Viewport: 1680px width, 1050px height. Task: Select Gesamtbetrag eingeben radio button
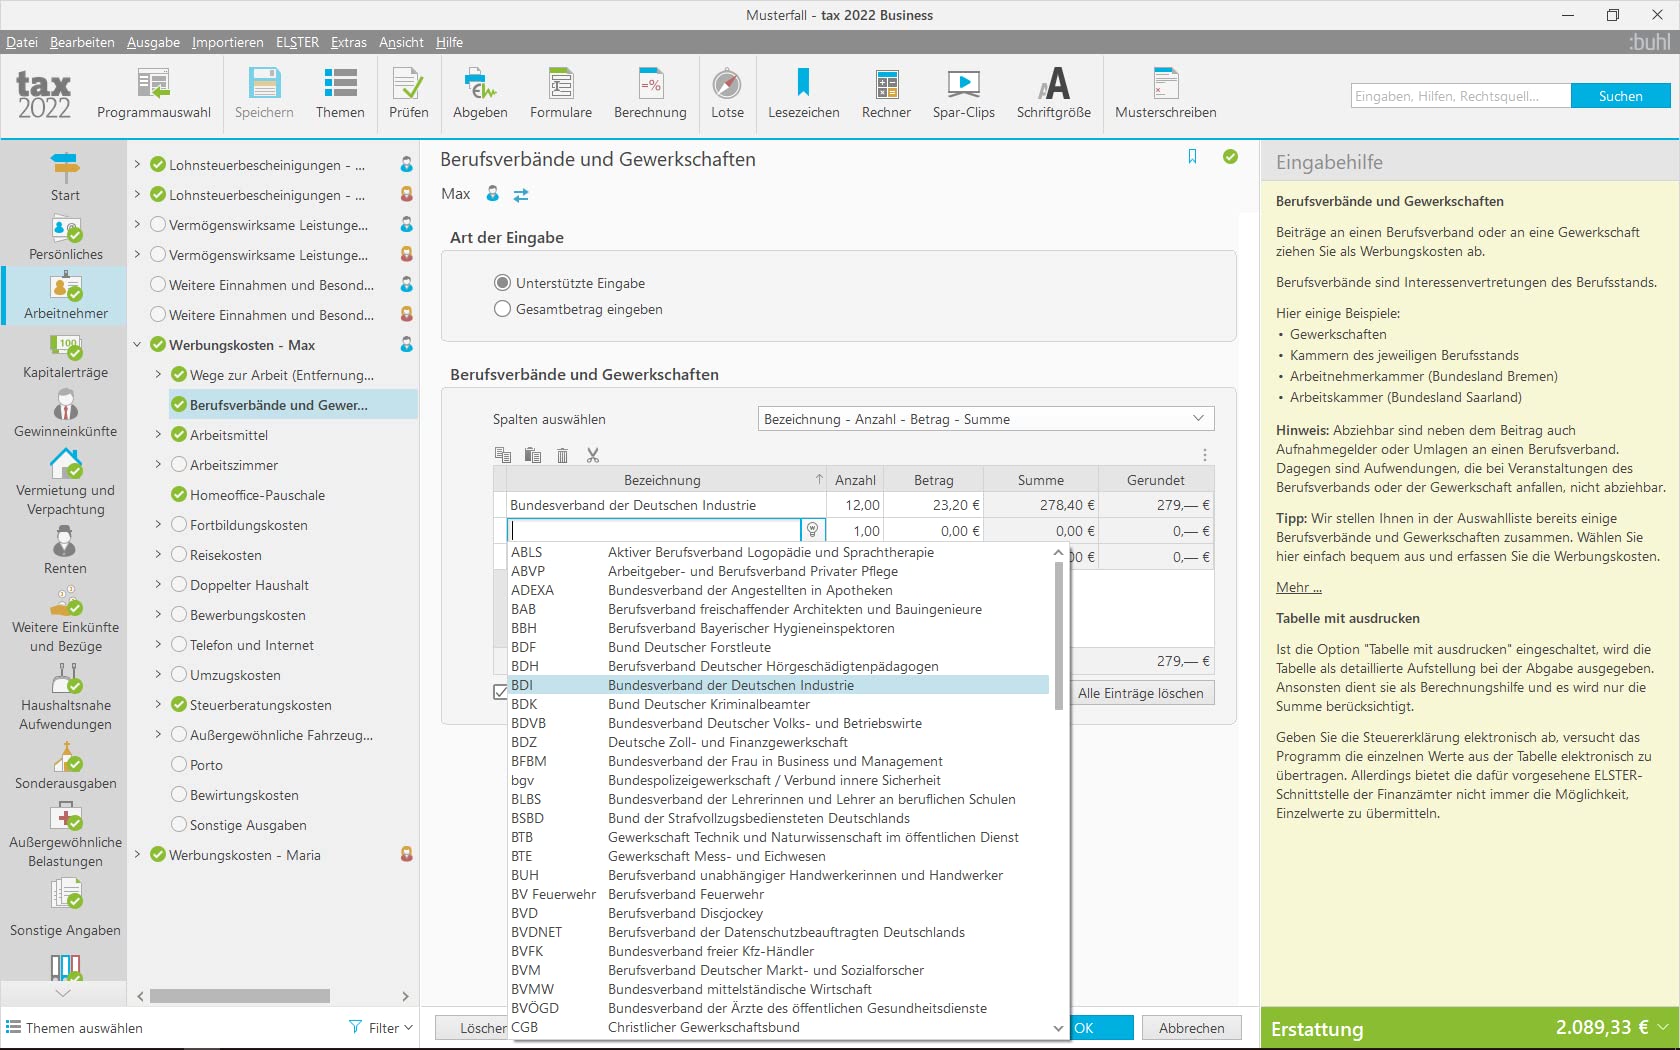coord(503,309)
